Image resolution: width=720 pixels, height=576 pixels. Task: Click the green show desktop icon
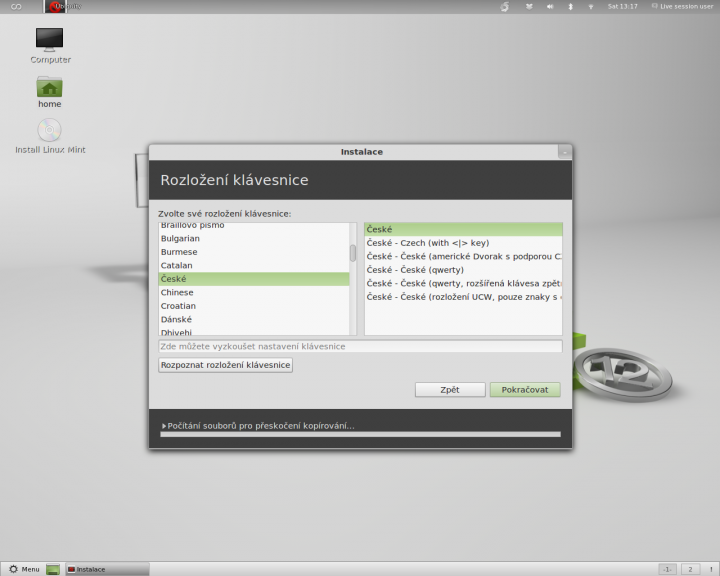coord(53,569)
